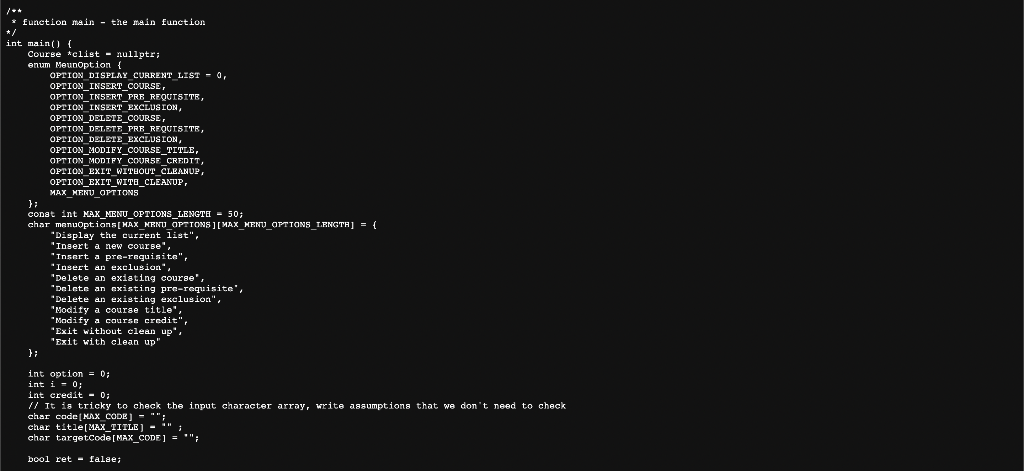Click the OPTION_MODIFY_COURSE_TITLE entry

pos(124,150)
